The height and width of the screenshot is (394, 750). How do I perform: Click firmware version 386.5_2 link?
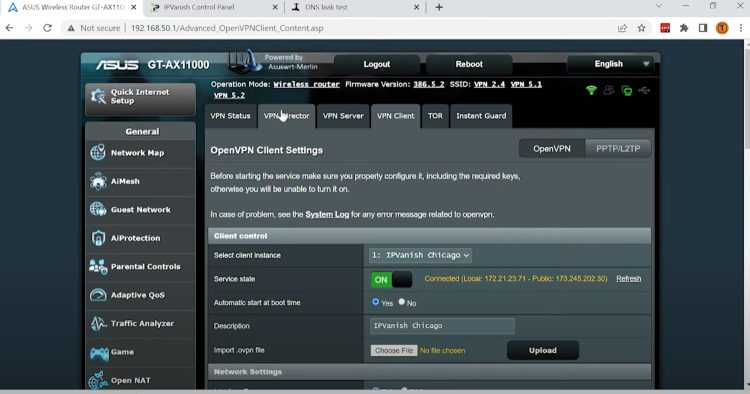click(429, 84)
